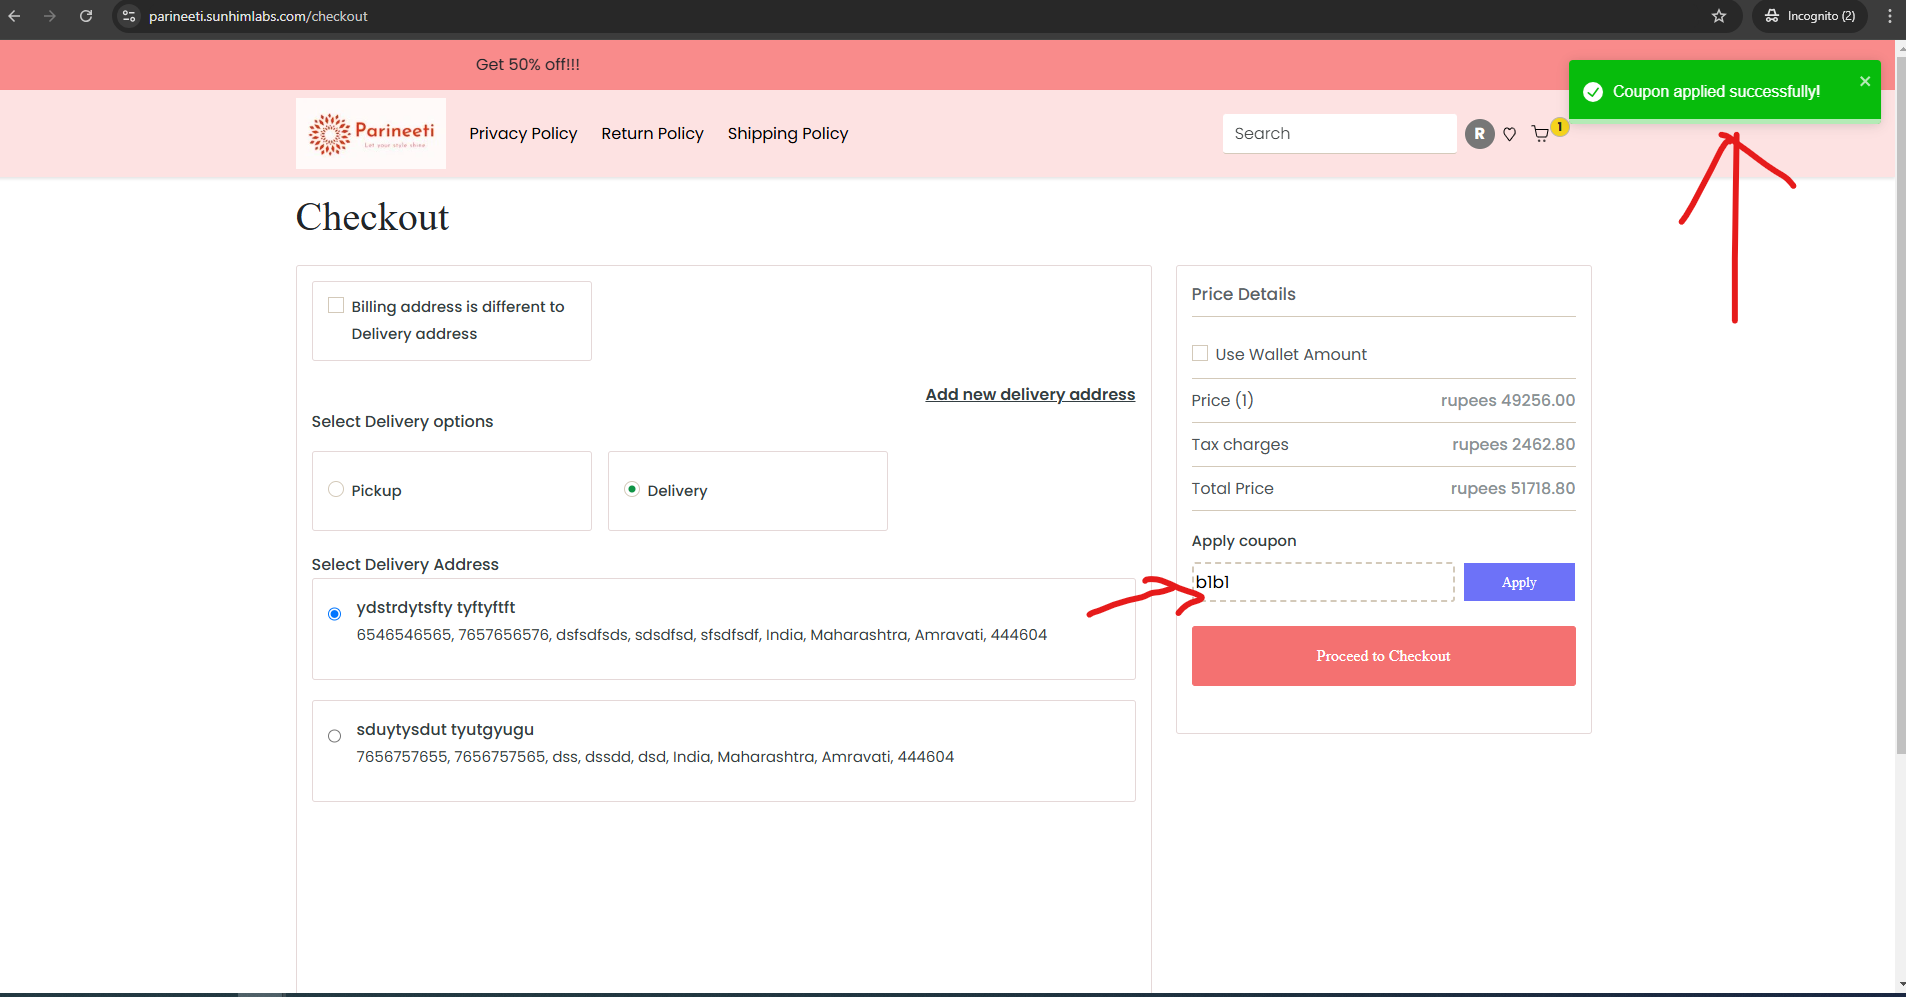Click the Checkout page heading

(372, 217)
